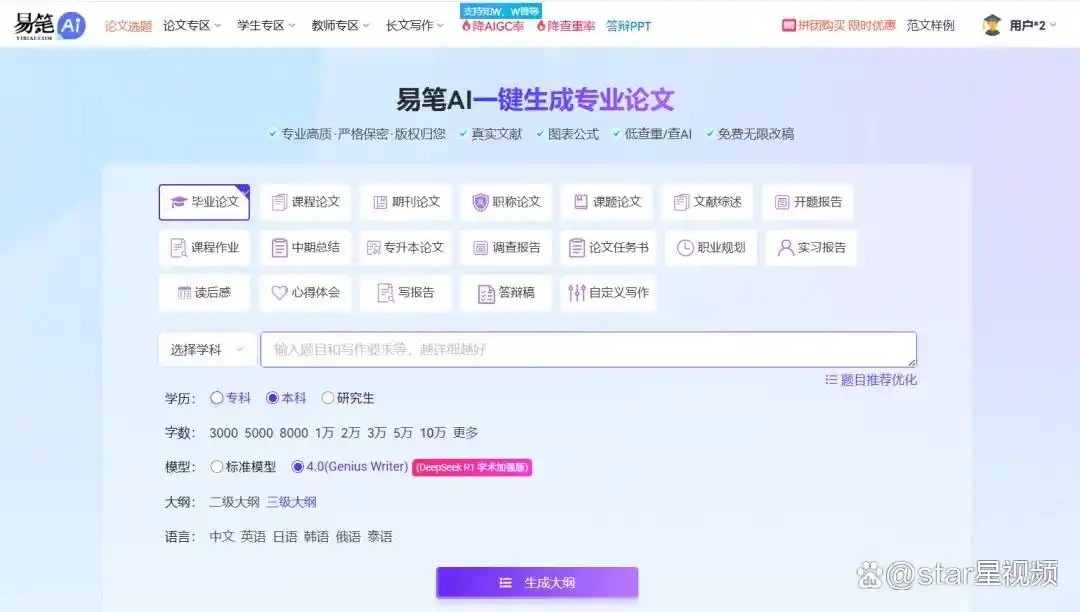Select the 专科 education radio button
The image size is (1080, 612).
pos(217,398)
